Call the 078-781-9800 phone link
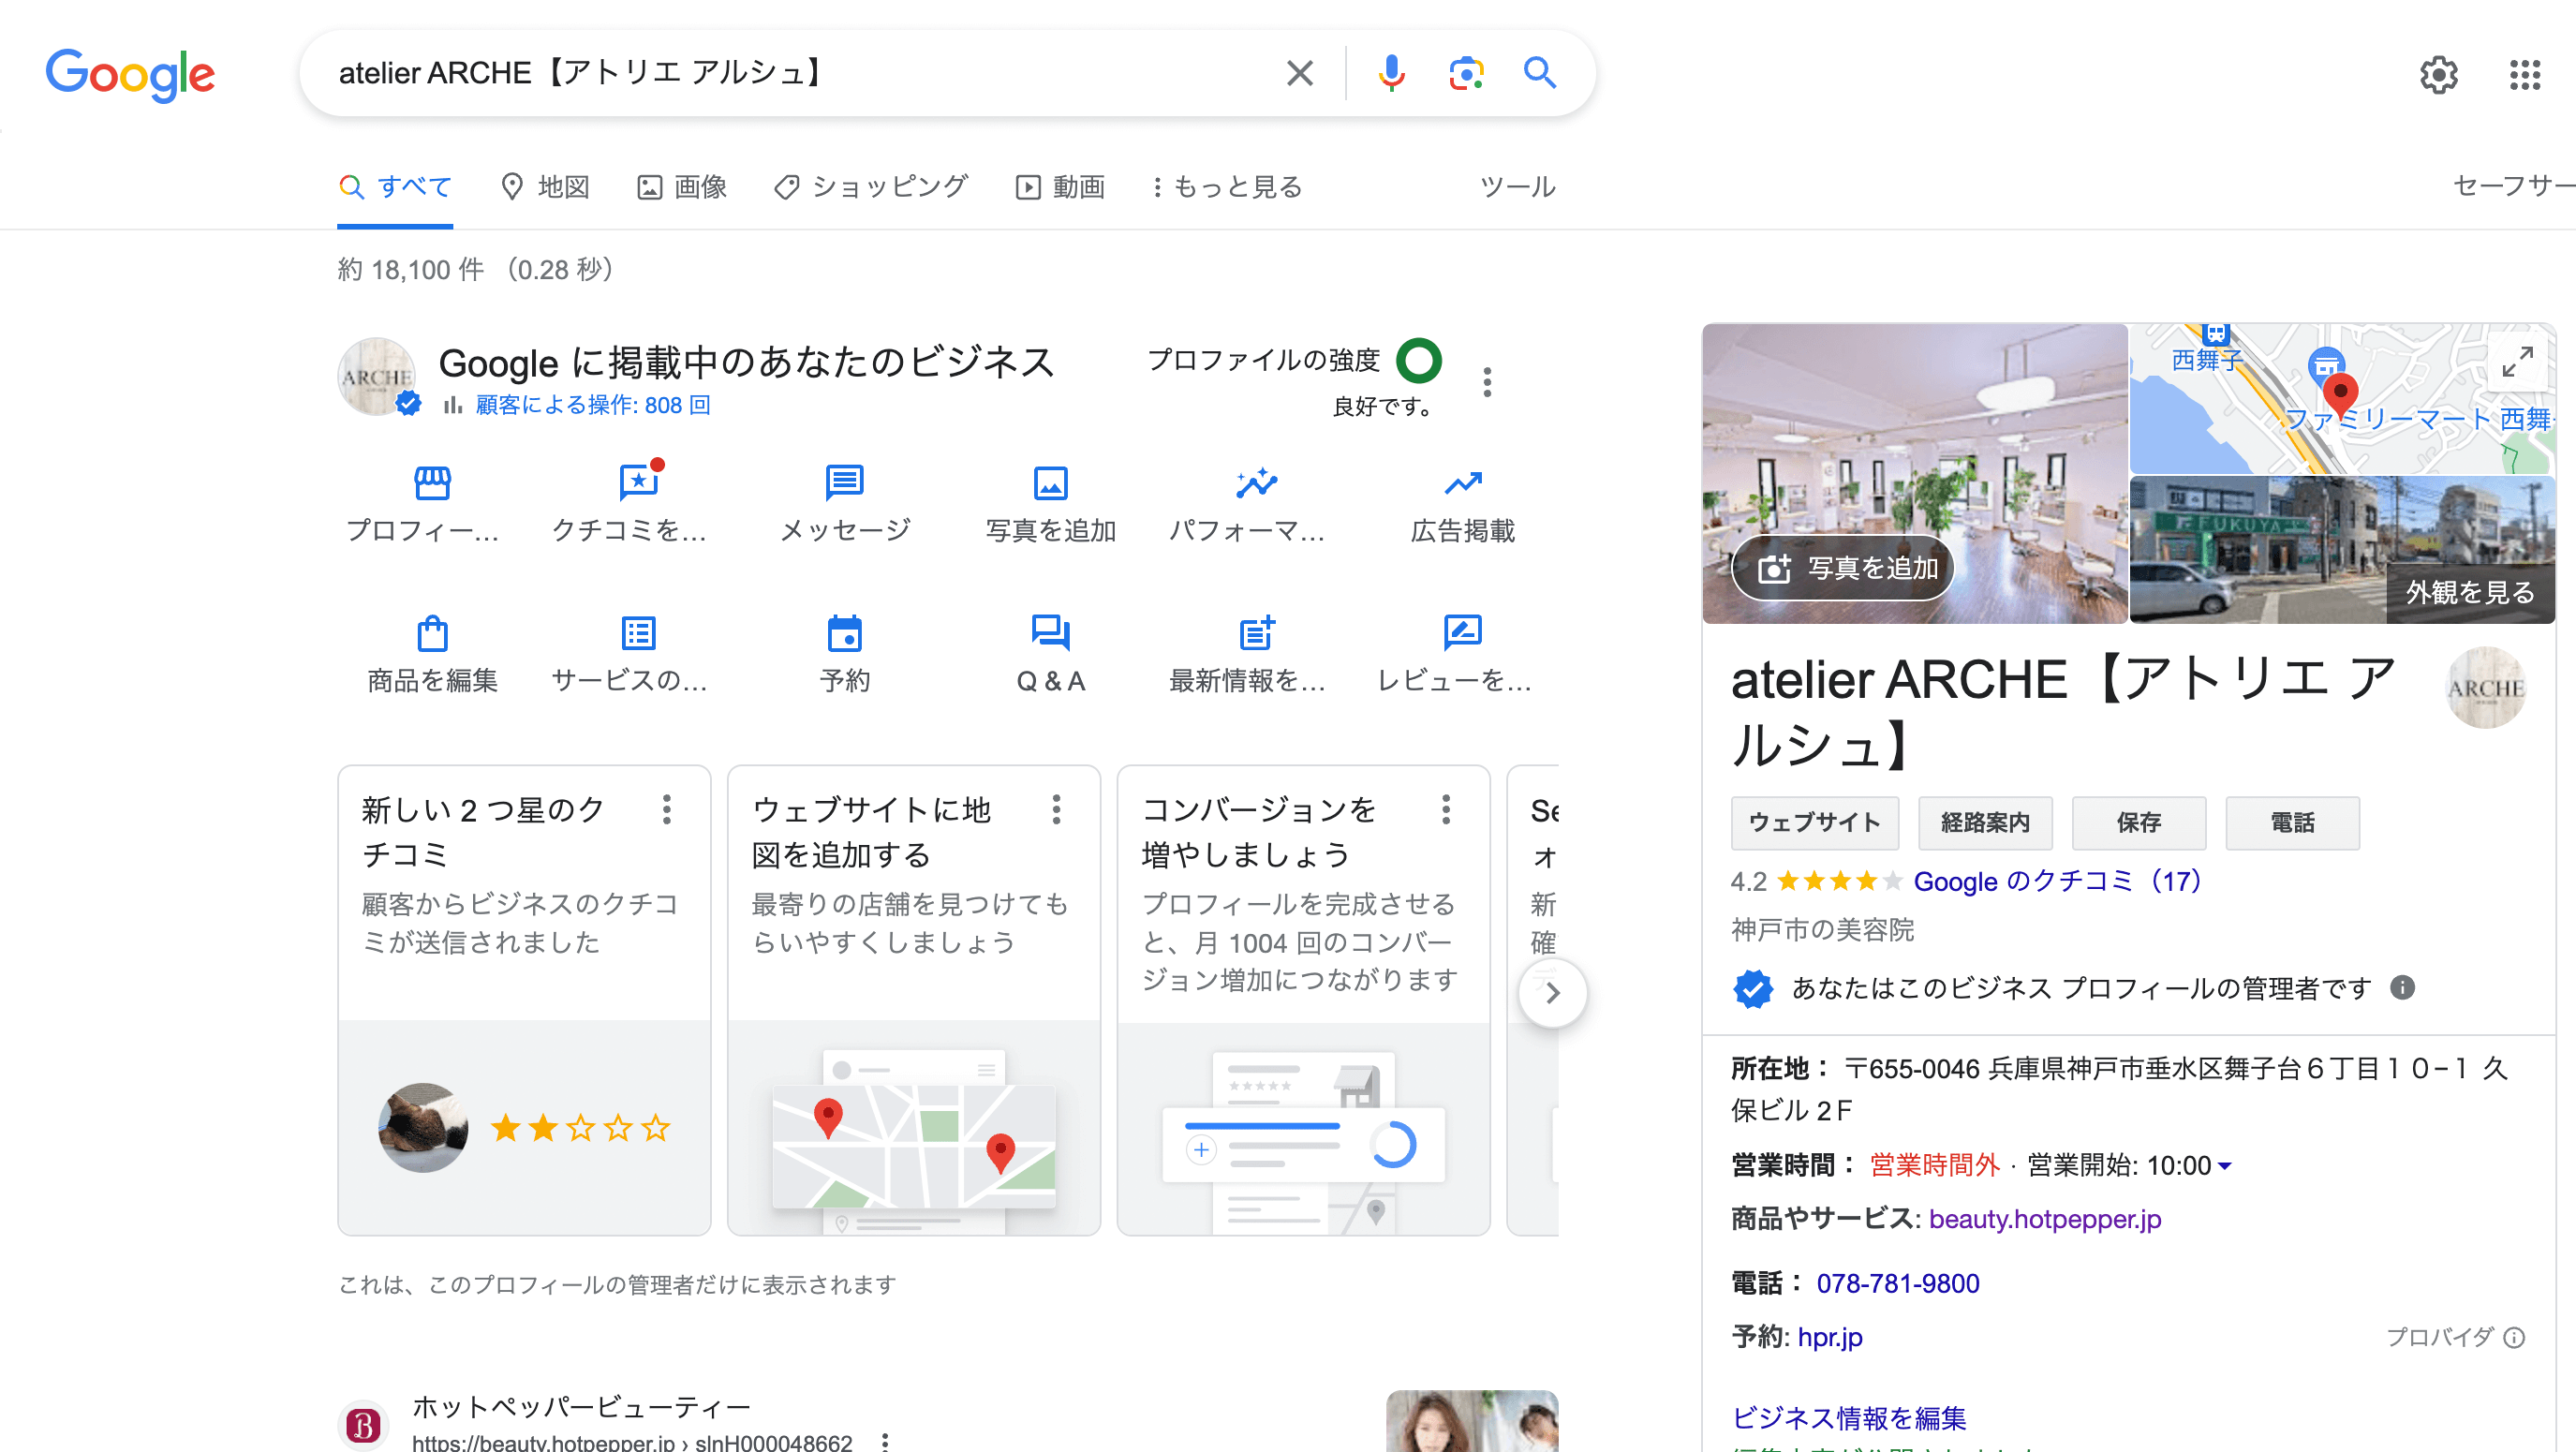 click(1897, 1283)
